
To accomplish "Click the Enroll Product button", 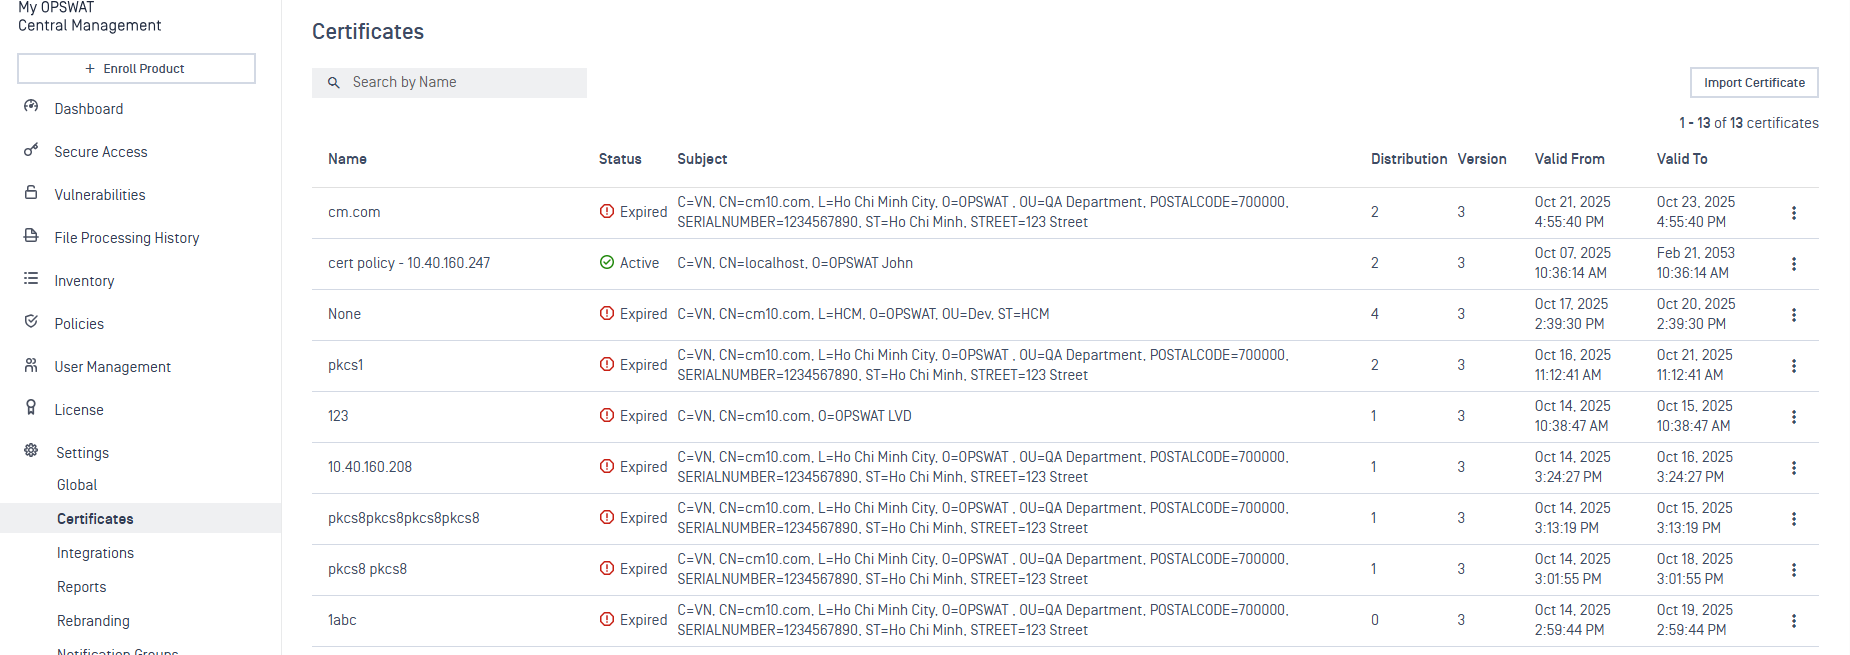I will tap(136, 69).
